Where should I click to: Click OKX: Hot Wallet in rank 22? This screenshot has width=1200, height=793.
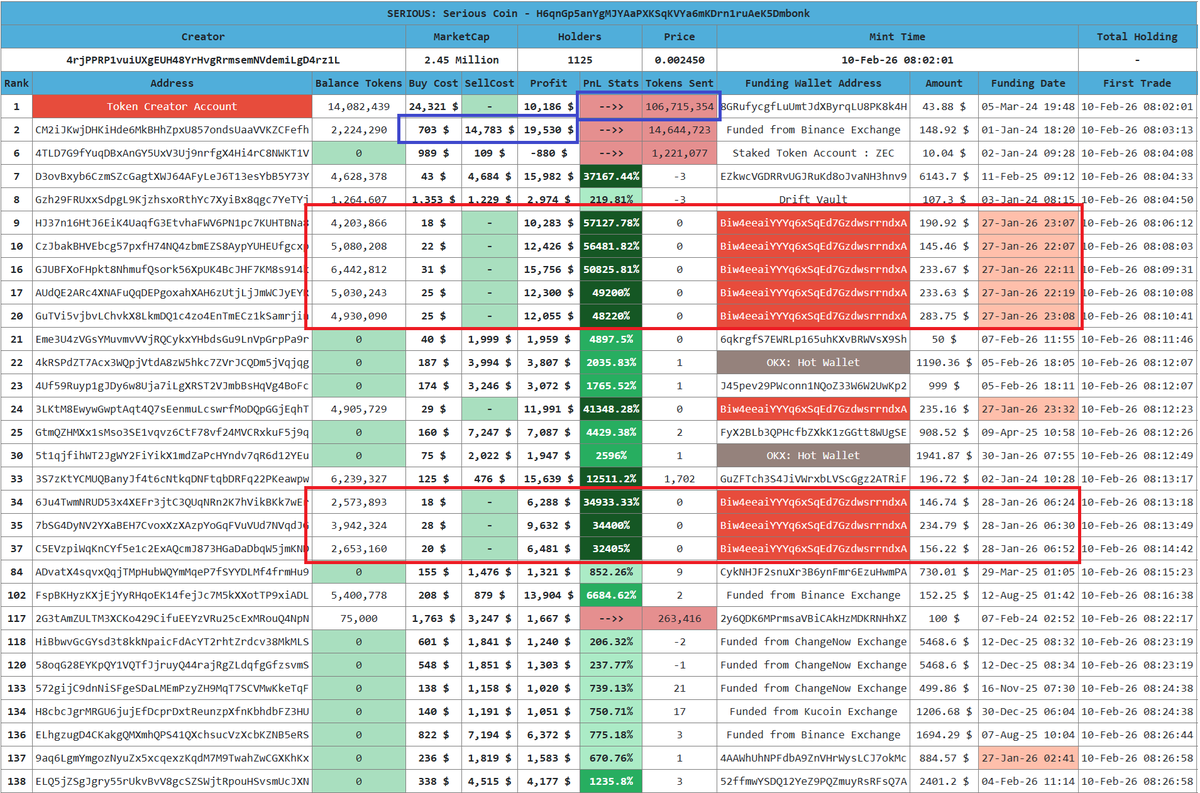click(x=812, y=362)
